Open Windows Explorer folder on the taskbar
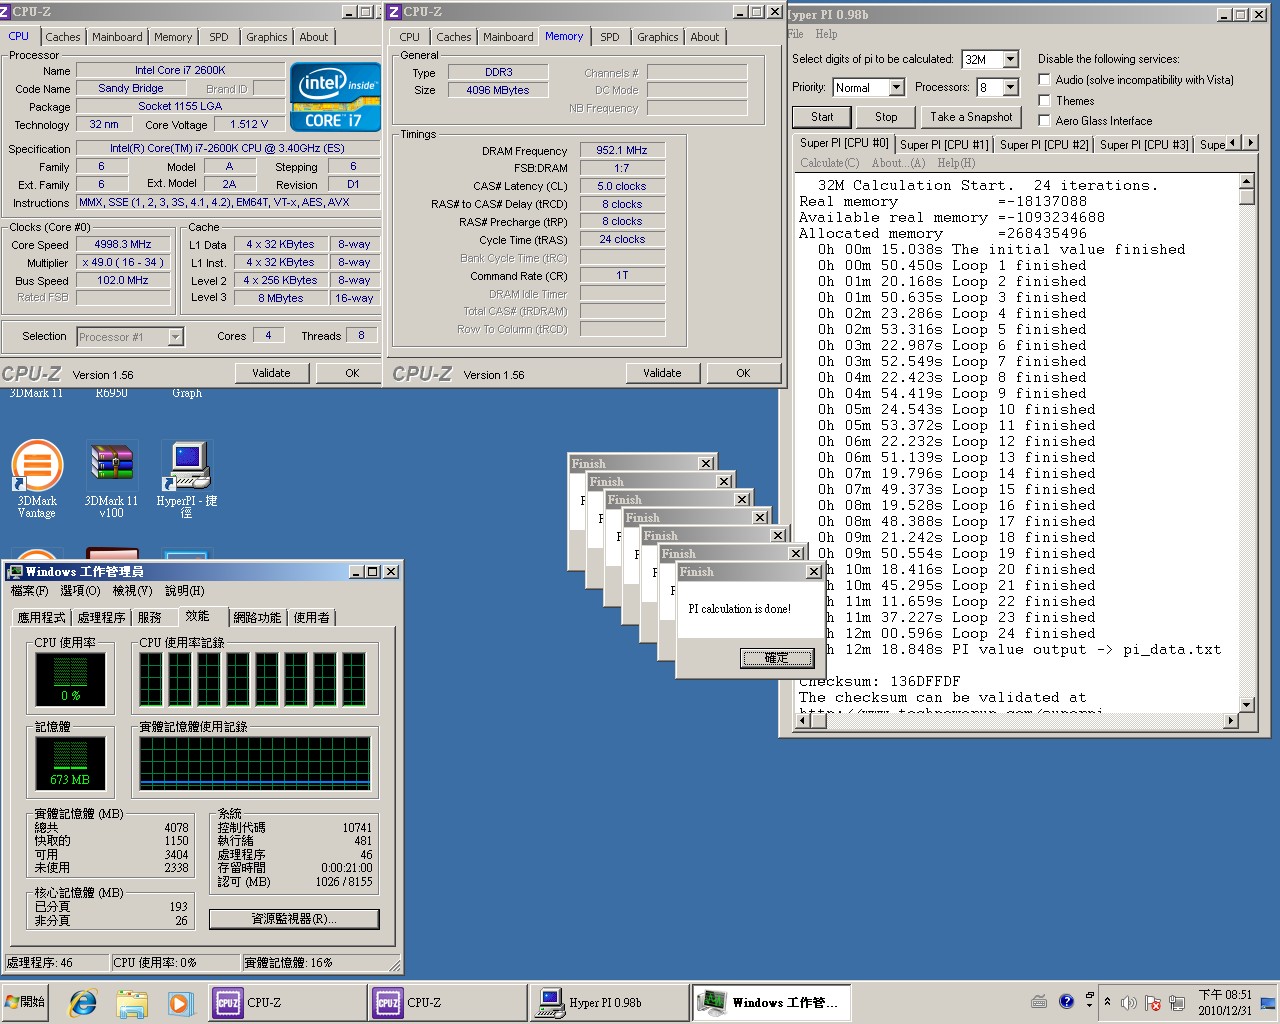This screenshot has height=1024, width=1280. 131,1002
